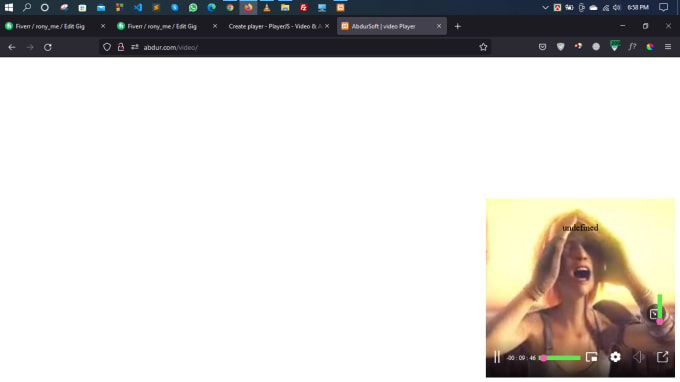
Task: Open Windows taskbar search
Action: tap(27, 7)
